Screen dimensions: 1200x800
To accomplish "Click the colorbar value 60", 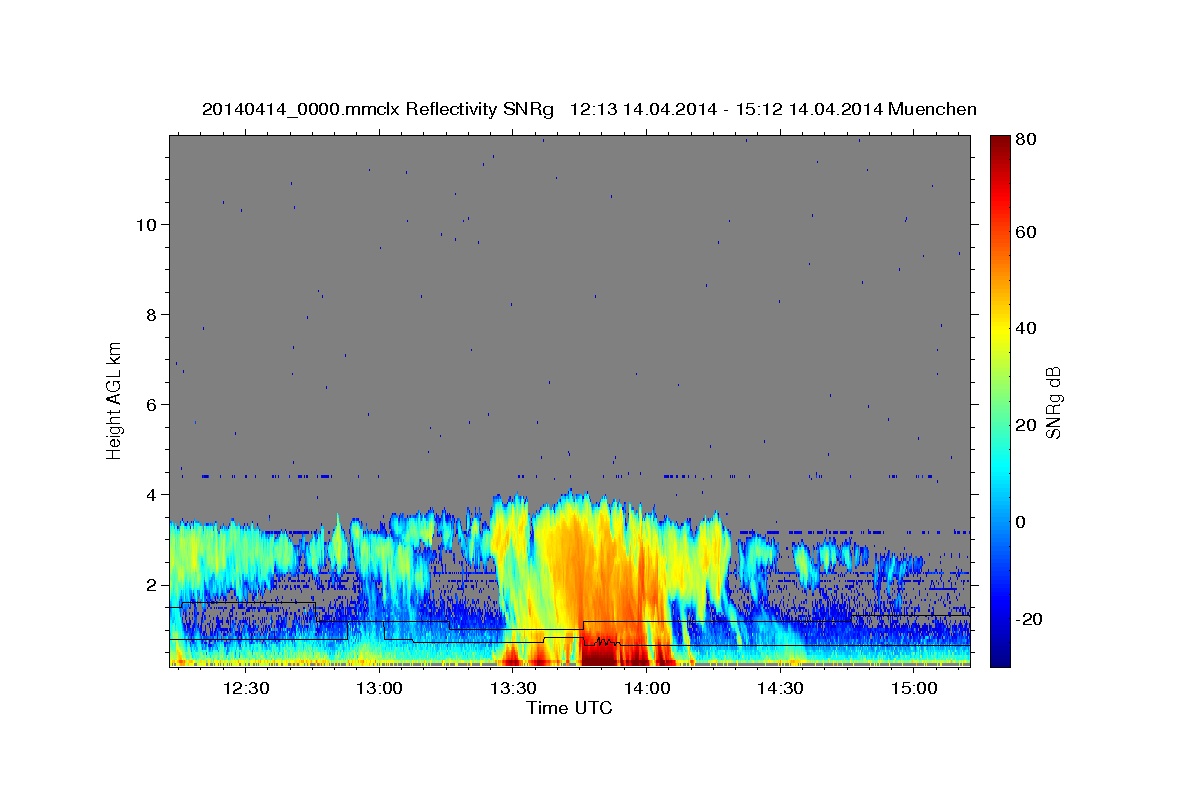I will tap(1025, 232).
